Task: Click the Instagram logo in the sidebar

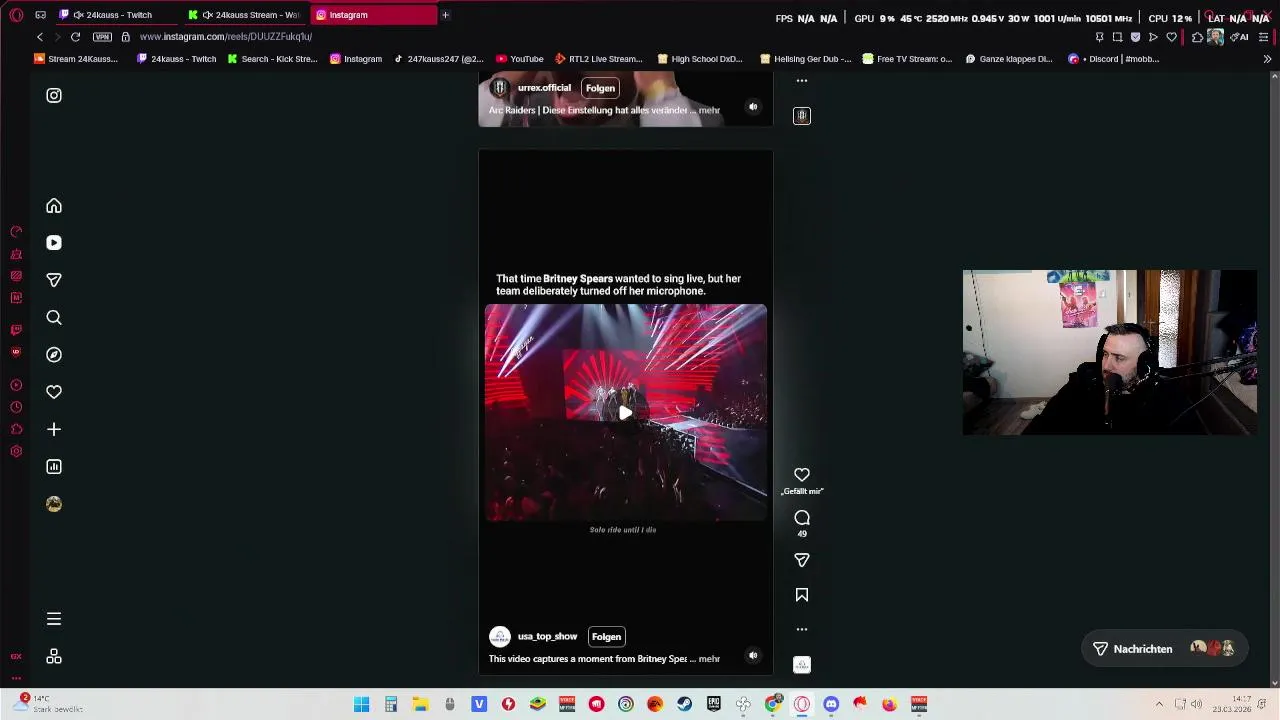Action: [x=54, y=95]
